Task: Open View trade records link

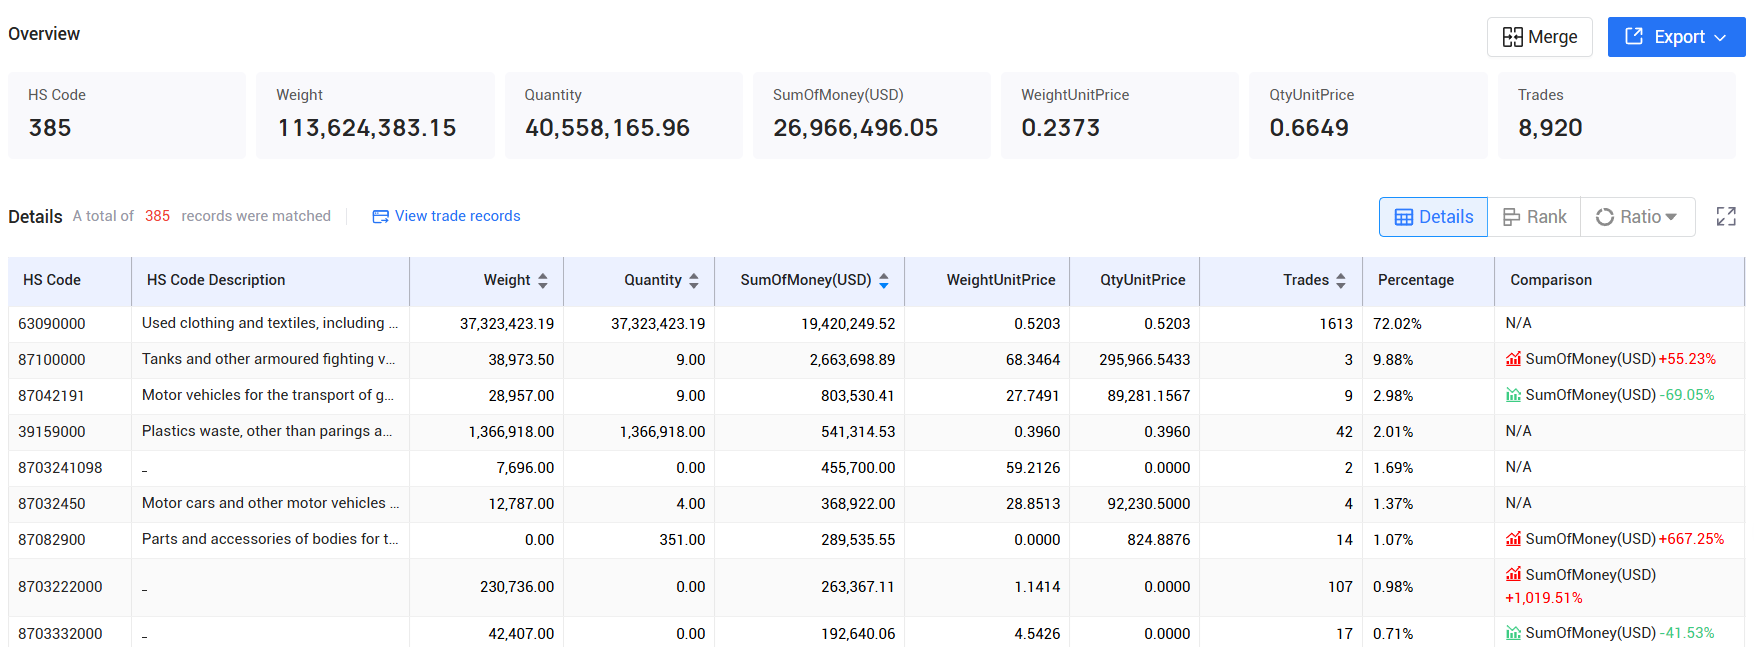Action: pos(457,216)
